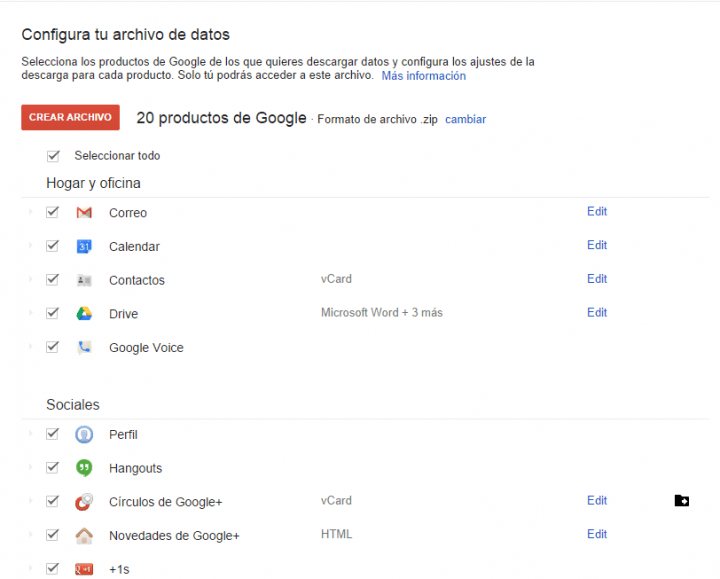Click the Novedades de Google+ house icon
720x579 pixels.
(84, 535)
